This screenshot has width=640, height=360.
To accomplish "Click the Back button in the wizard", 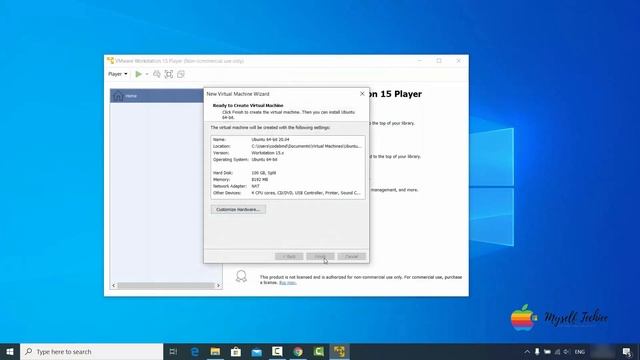I will pos(289,256).
